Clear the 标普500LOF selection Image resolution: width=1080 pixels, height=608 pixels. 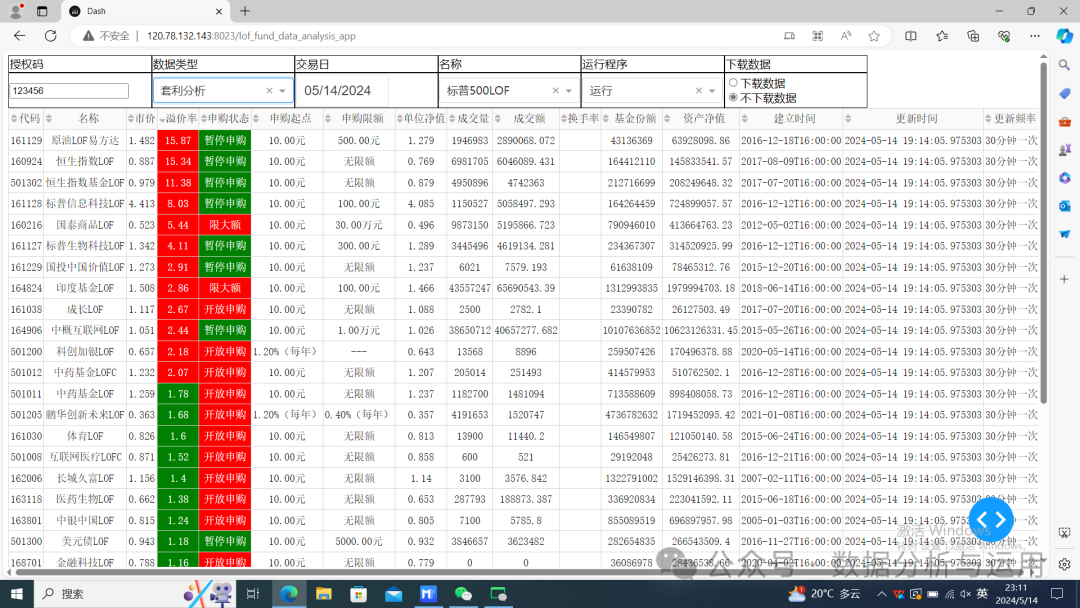coord(556,91)
